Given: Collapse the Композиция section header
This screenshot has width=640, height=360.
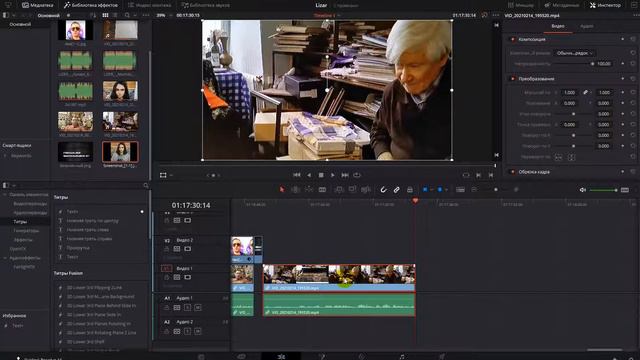Looking at the screenshot, I should (x=532, y=39).
